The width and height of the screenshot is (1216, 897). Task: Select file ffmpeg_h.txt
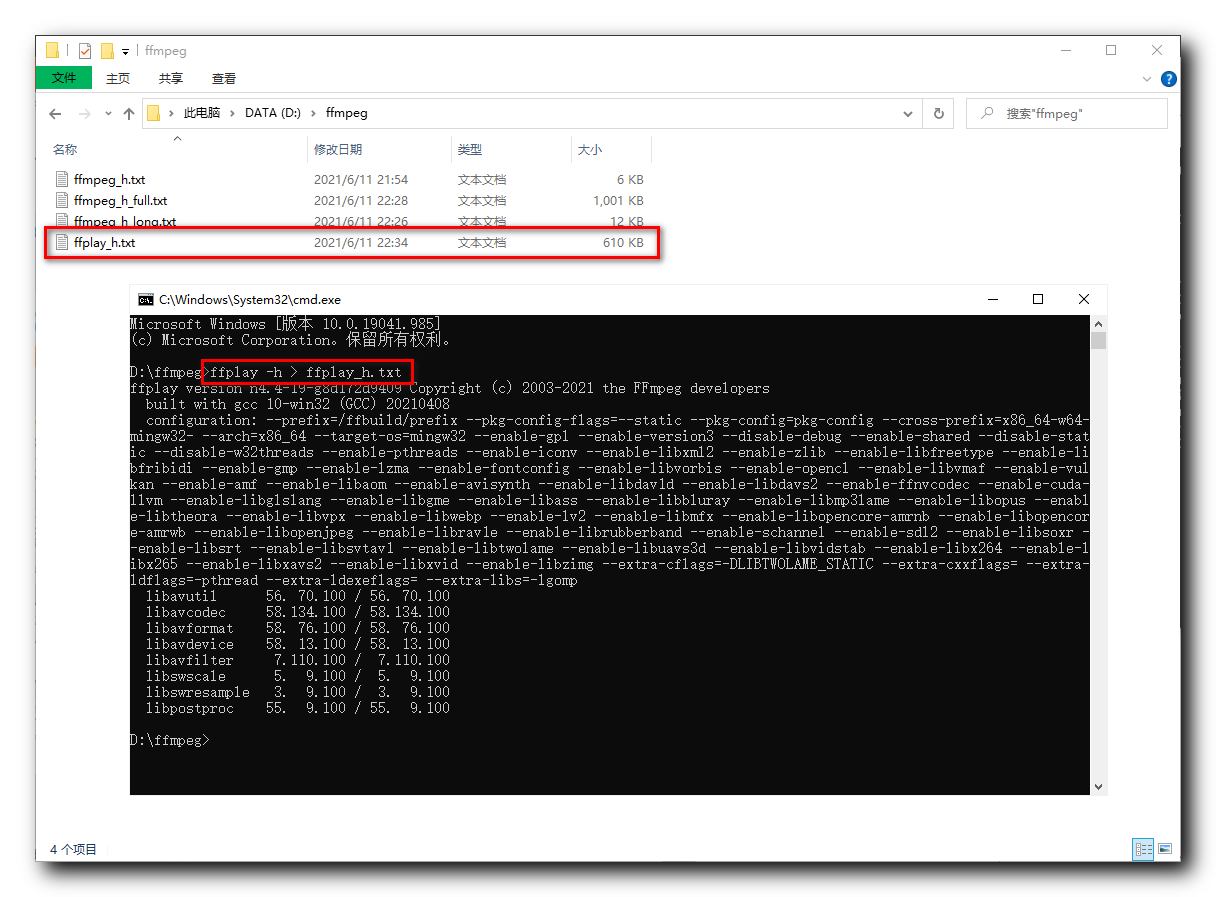pos(109,180)
